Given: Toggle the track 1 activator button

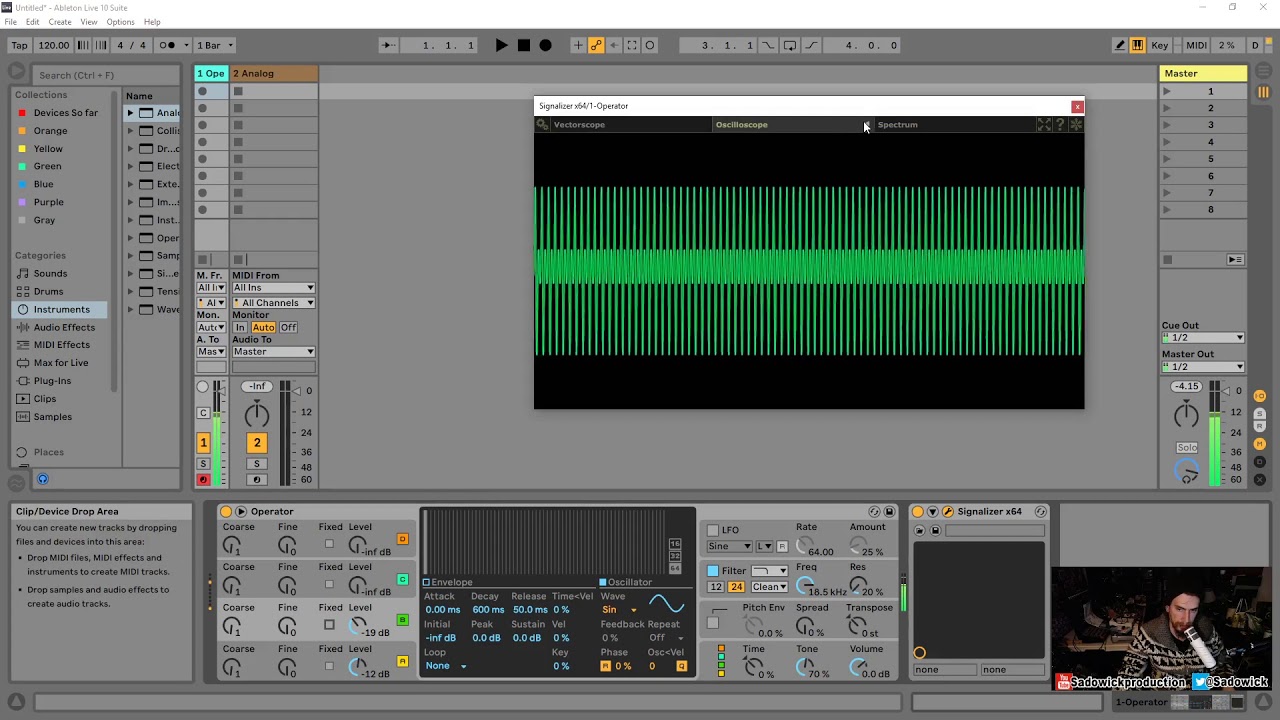Looking at the screenshot, I should tap(203, 442).
